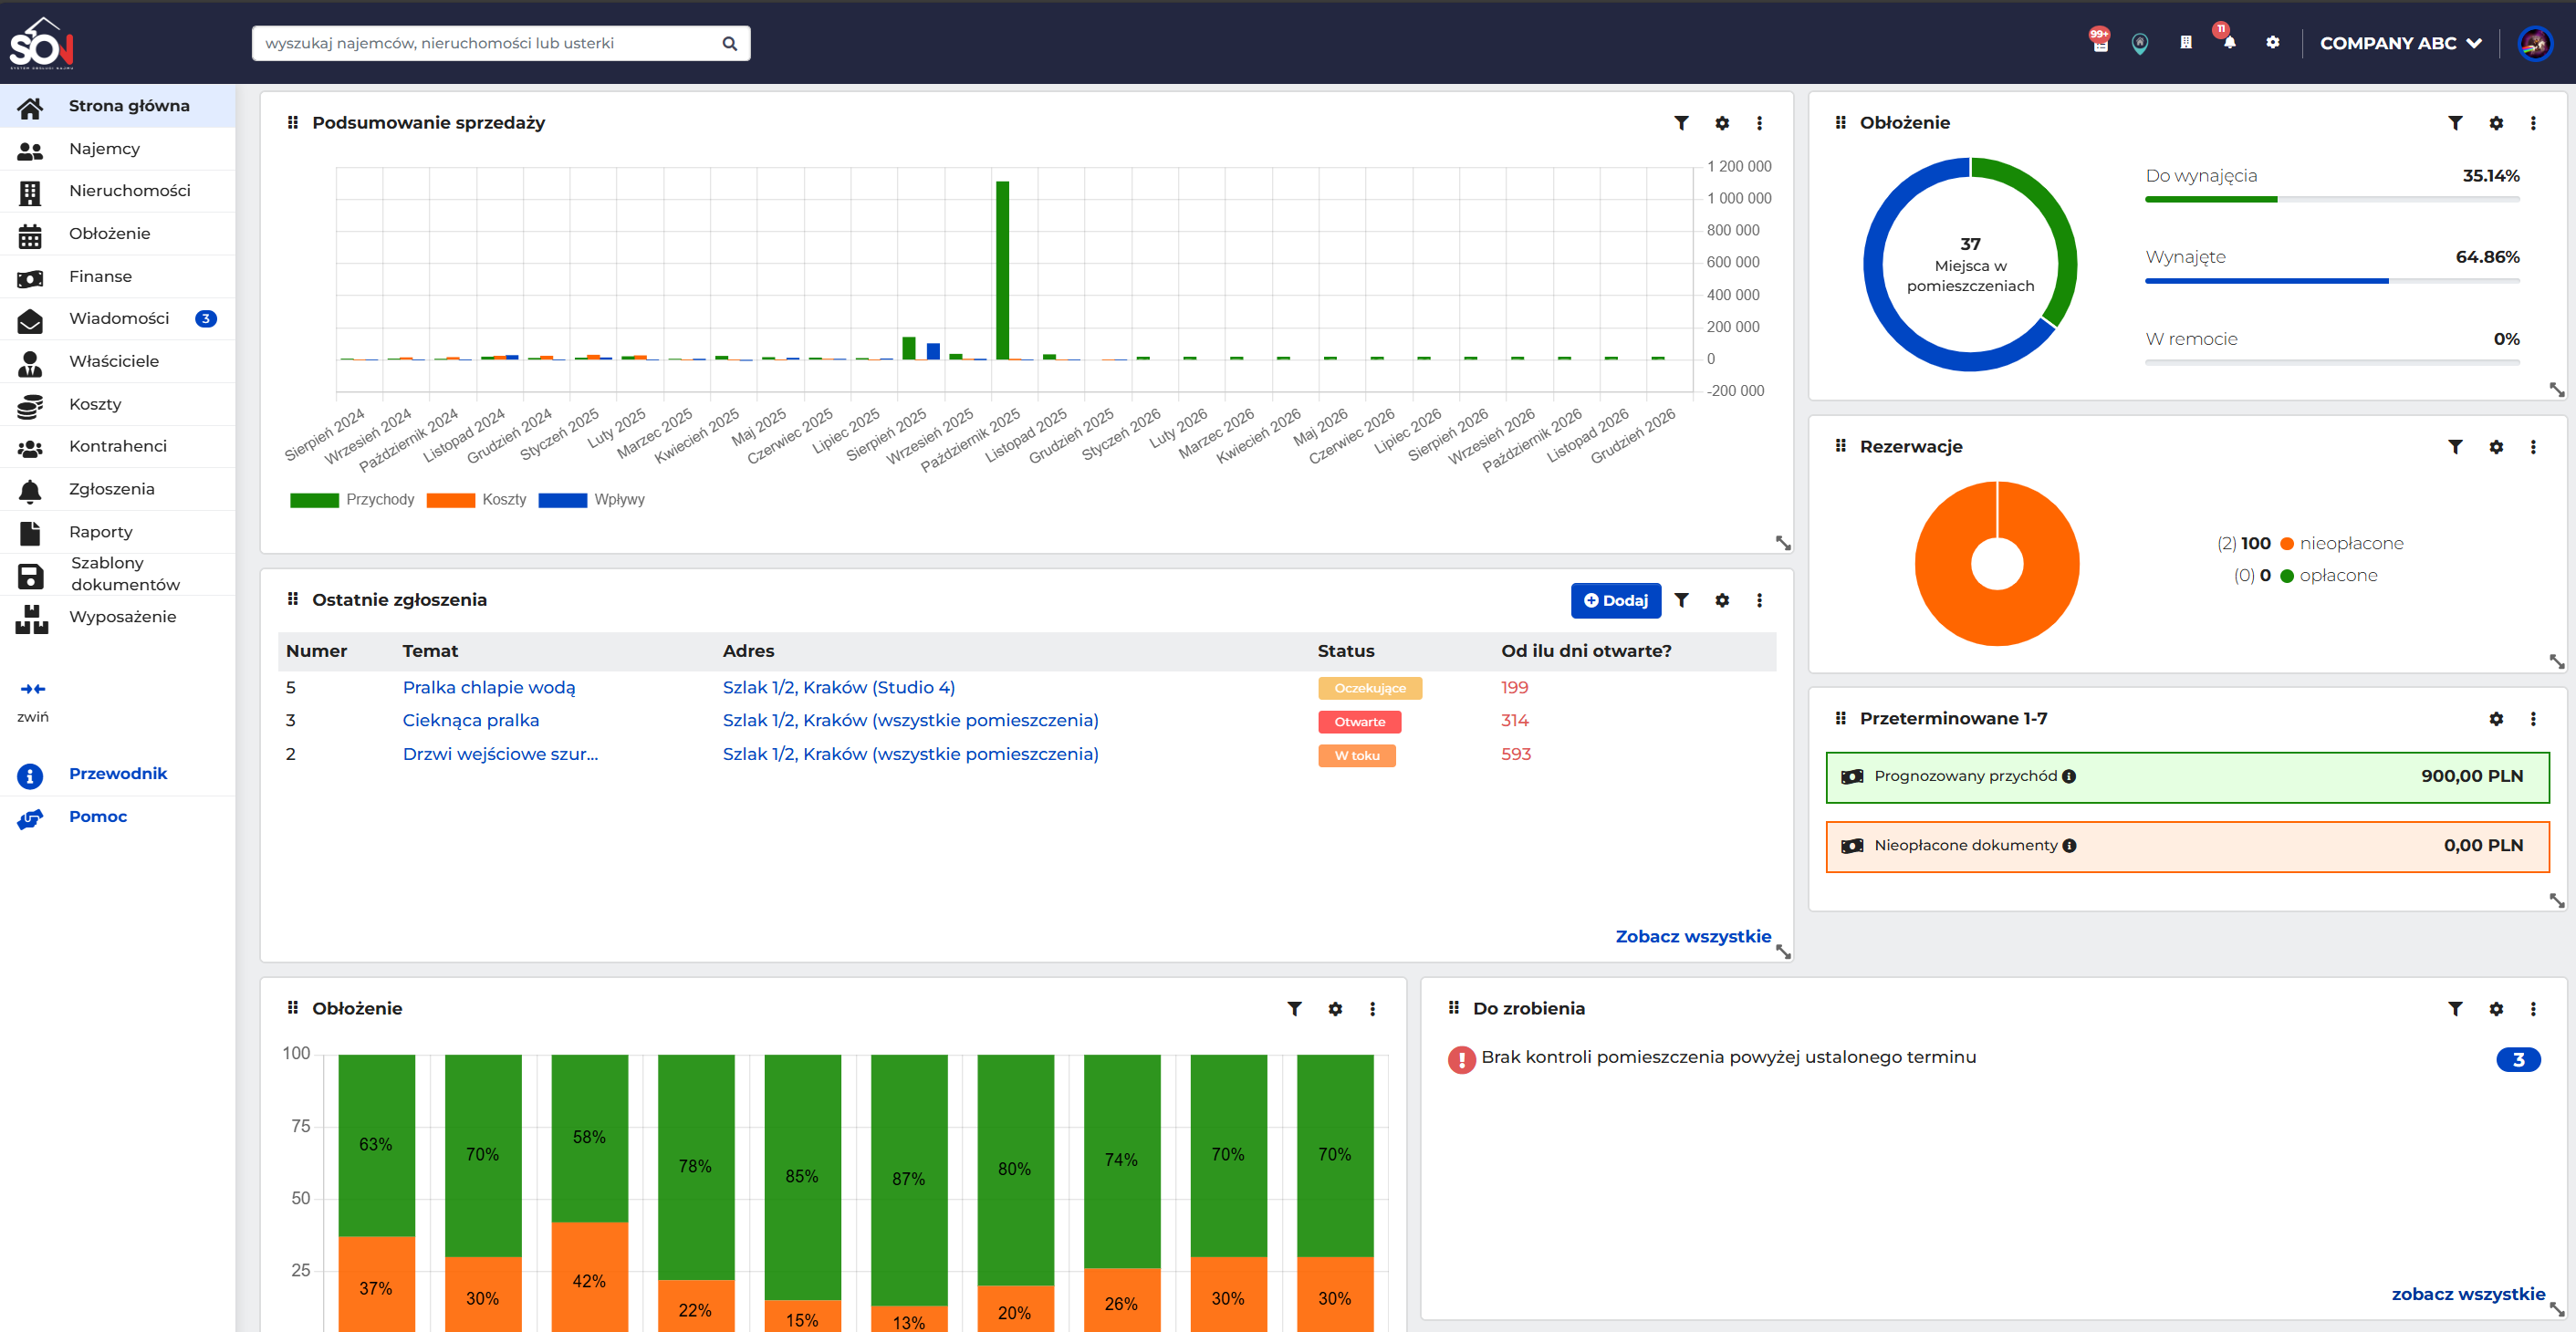Viewport: 2576px width, 1332px height.
Task: Open gear settings of Rezerwacje widget
Action: pyautogui.click(x=2495, y=447)
